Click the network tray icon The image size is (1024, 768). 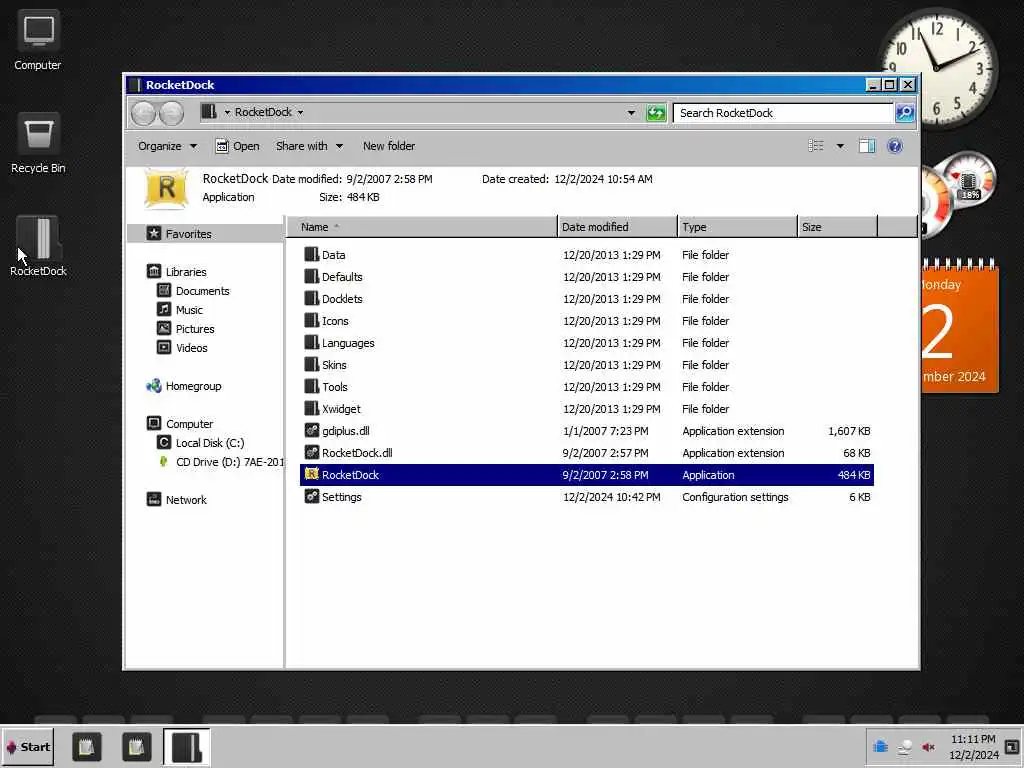click(x=904, y=747)
